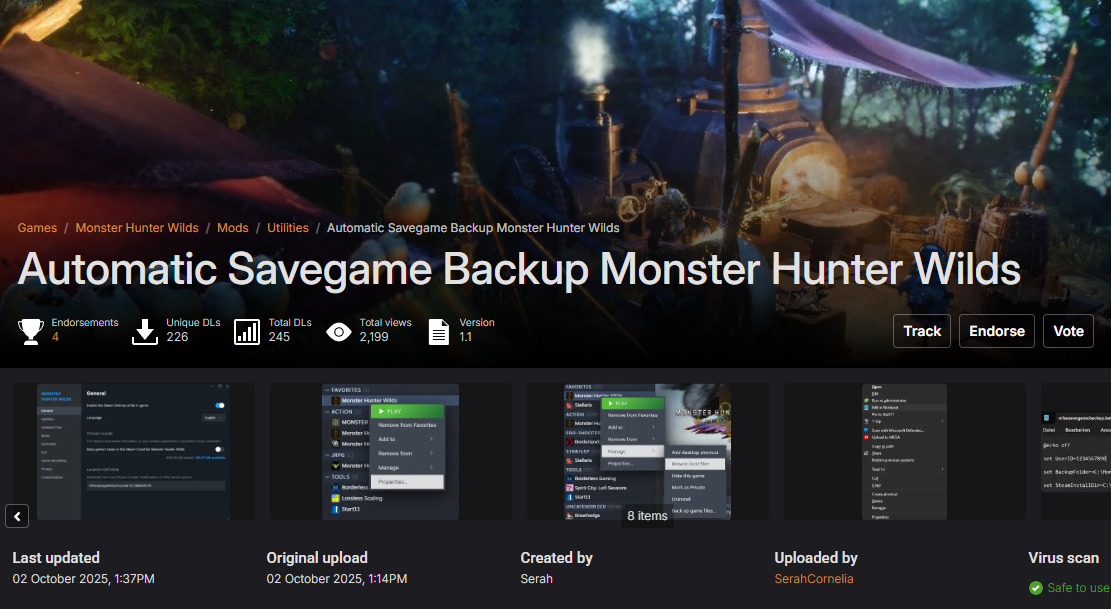This screenshot has height=609, width=1111.
Task: Click the creator name Serah
Action: coord(536,579)
